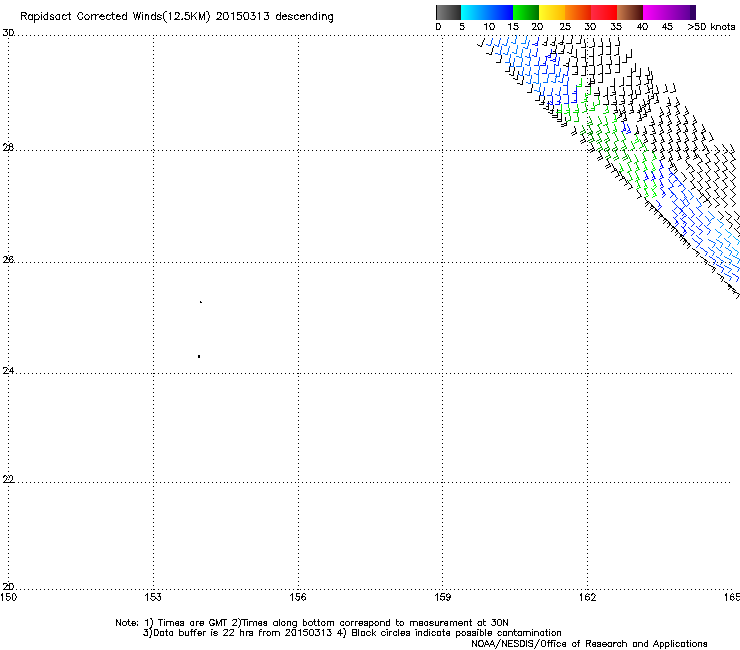The width and height of the screenshot is (740, 650).
Task: Click latitude label '26' on left axis
Action: point(8,260)
